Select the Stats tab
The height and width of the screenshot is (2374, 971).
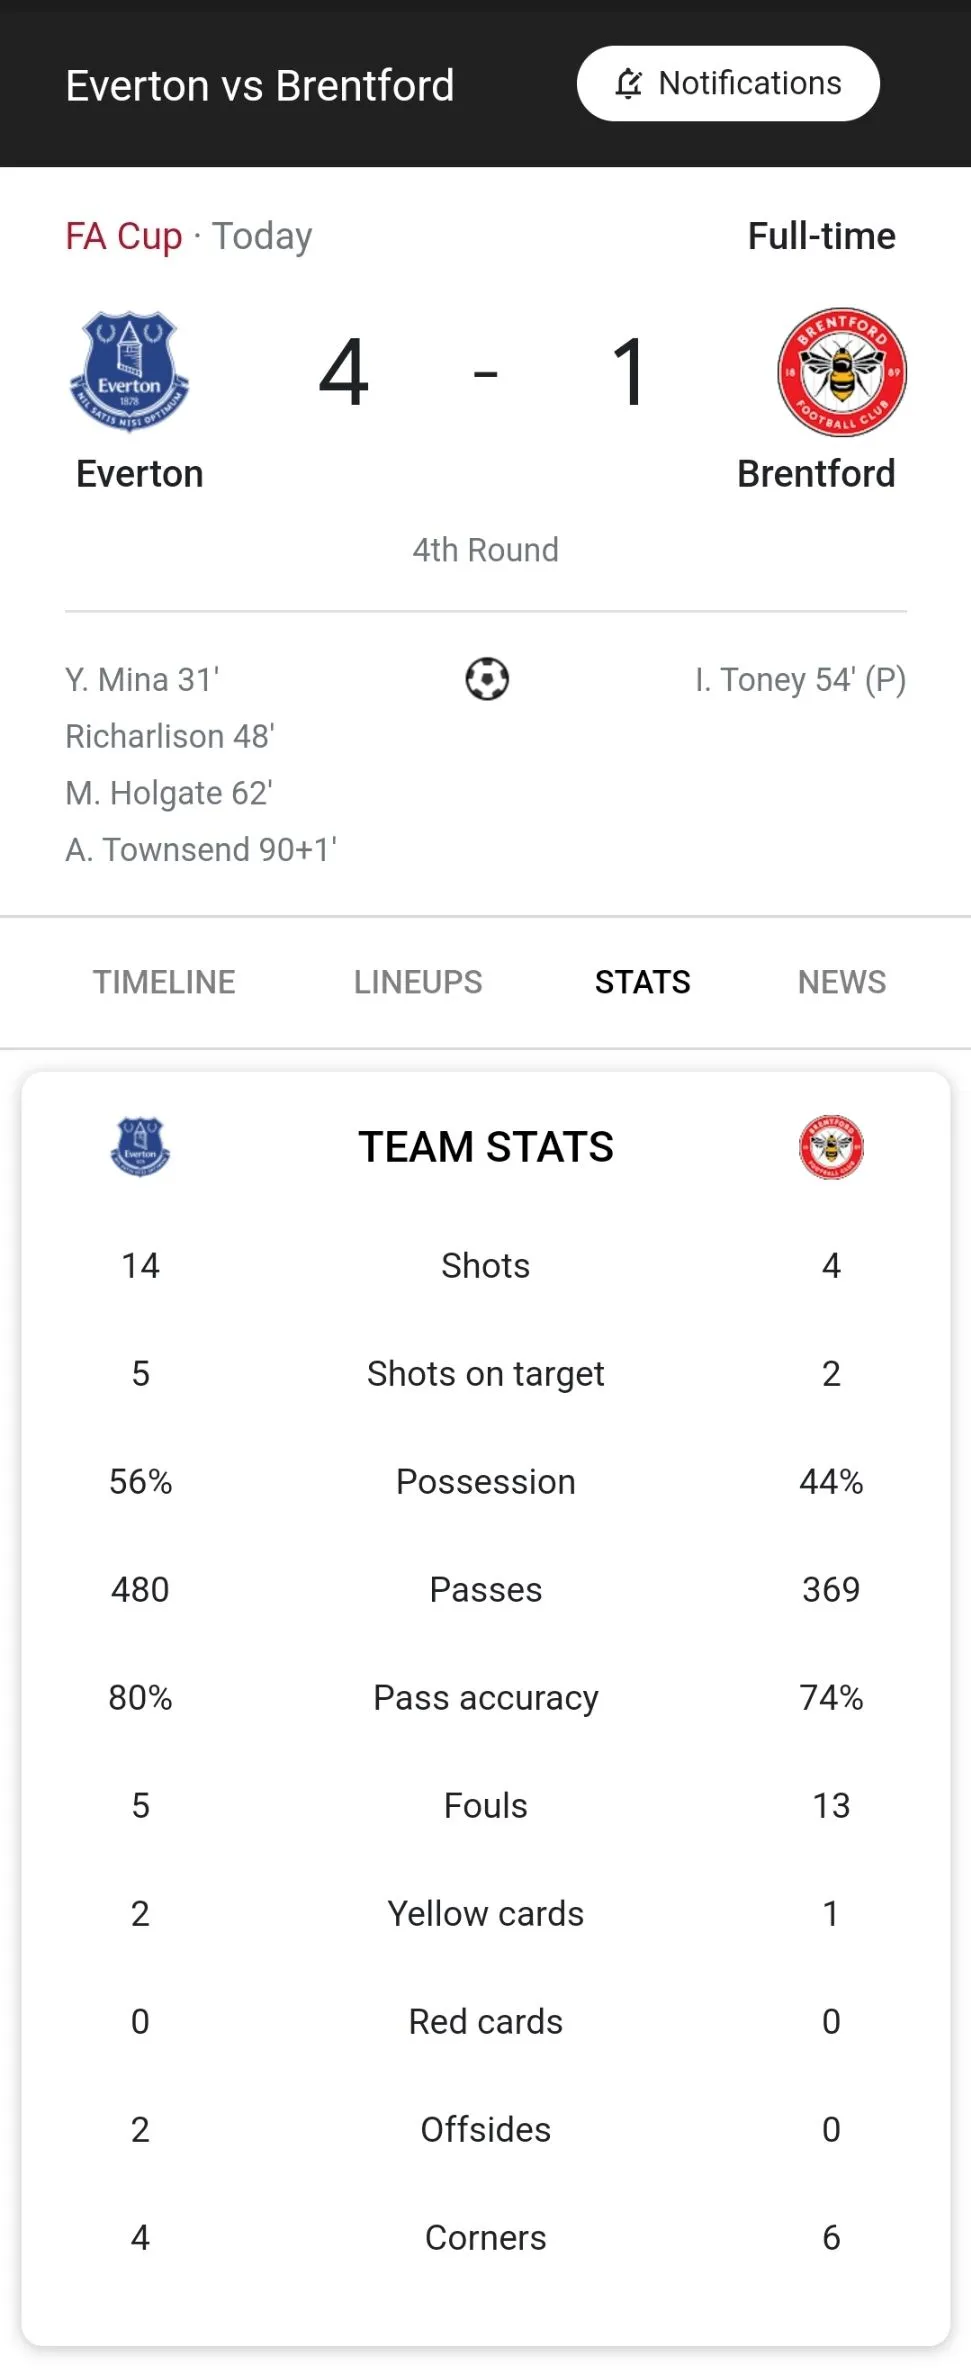point(642,982)
